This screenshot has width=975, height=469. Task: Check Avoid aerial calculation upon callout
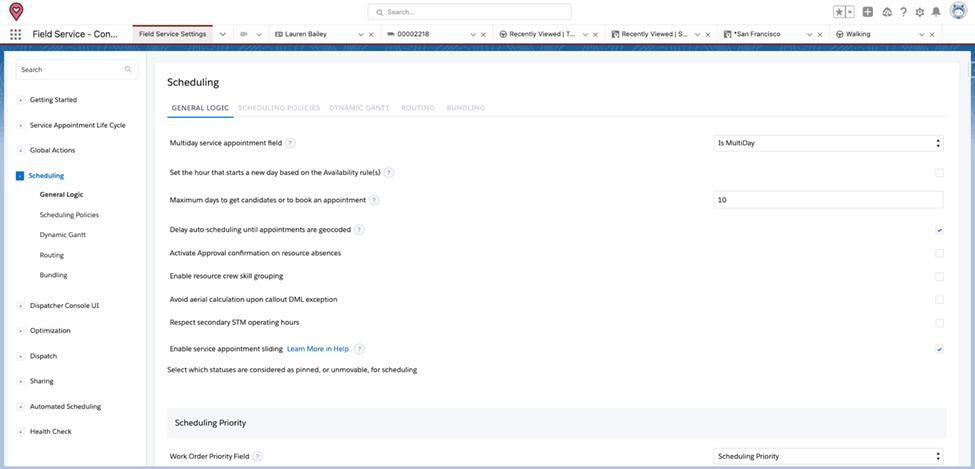point(940,300)
